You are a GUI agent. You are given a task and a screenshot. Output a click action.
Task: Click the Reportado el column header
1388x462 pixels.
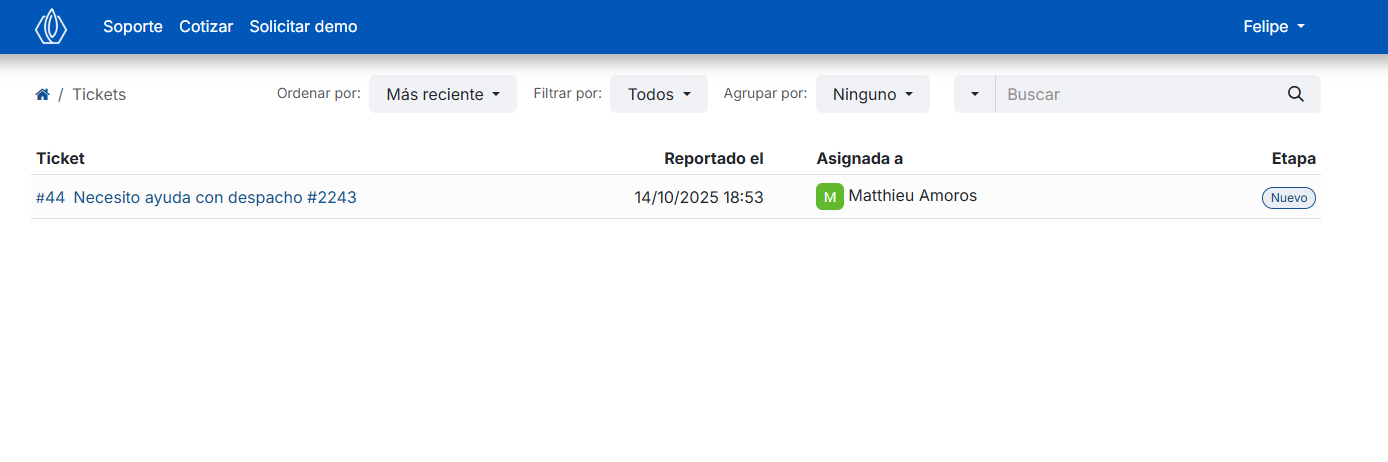(x=714, y=158)
